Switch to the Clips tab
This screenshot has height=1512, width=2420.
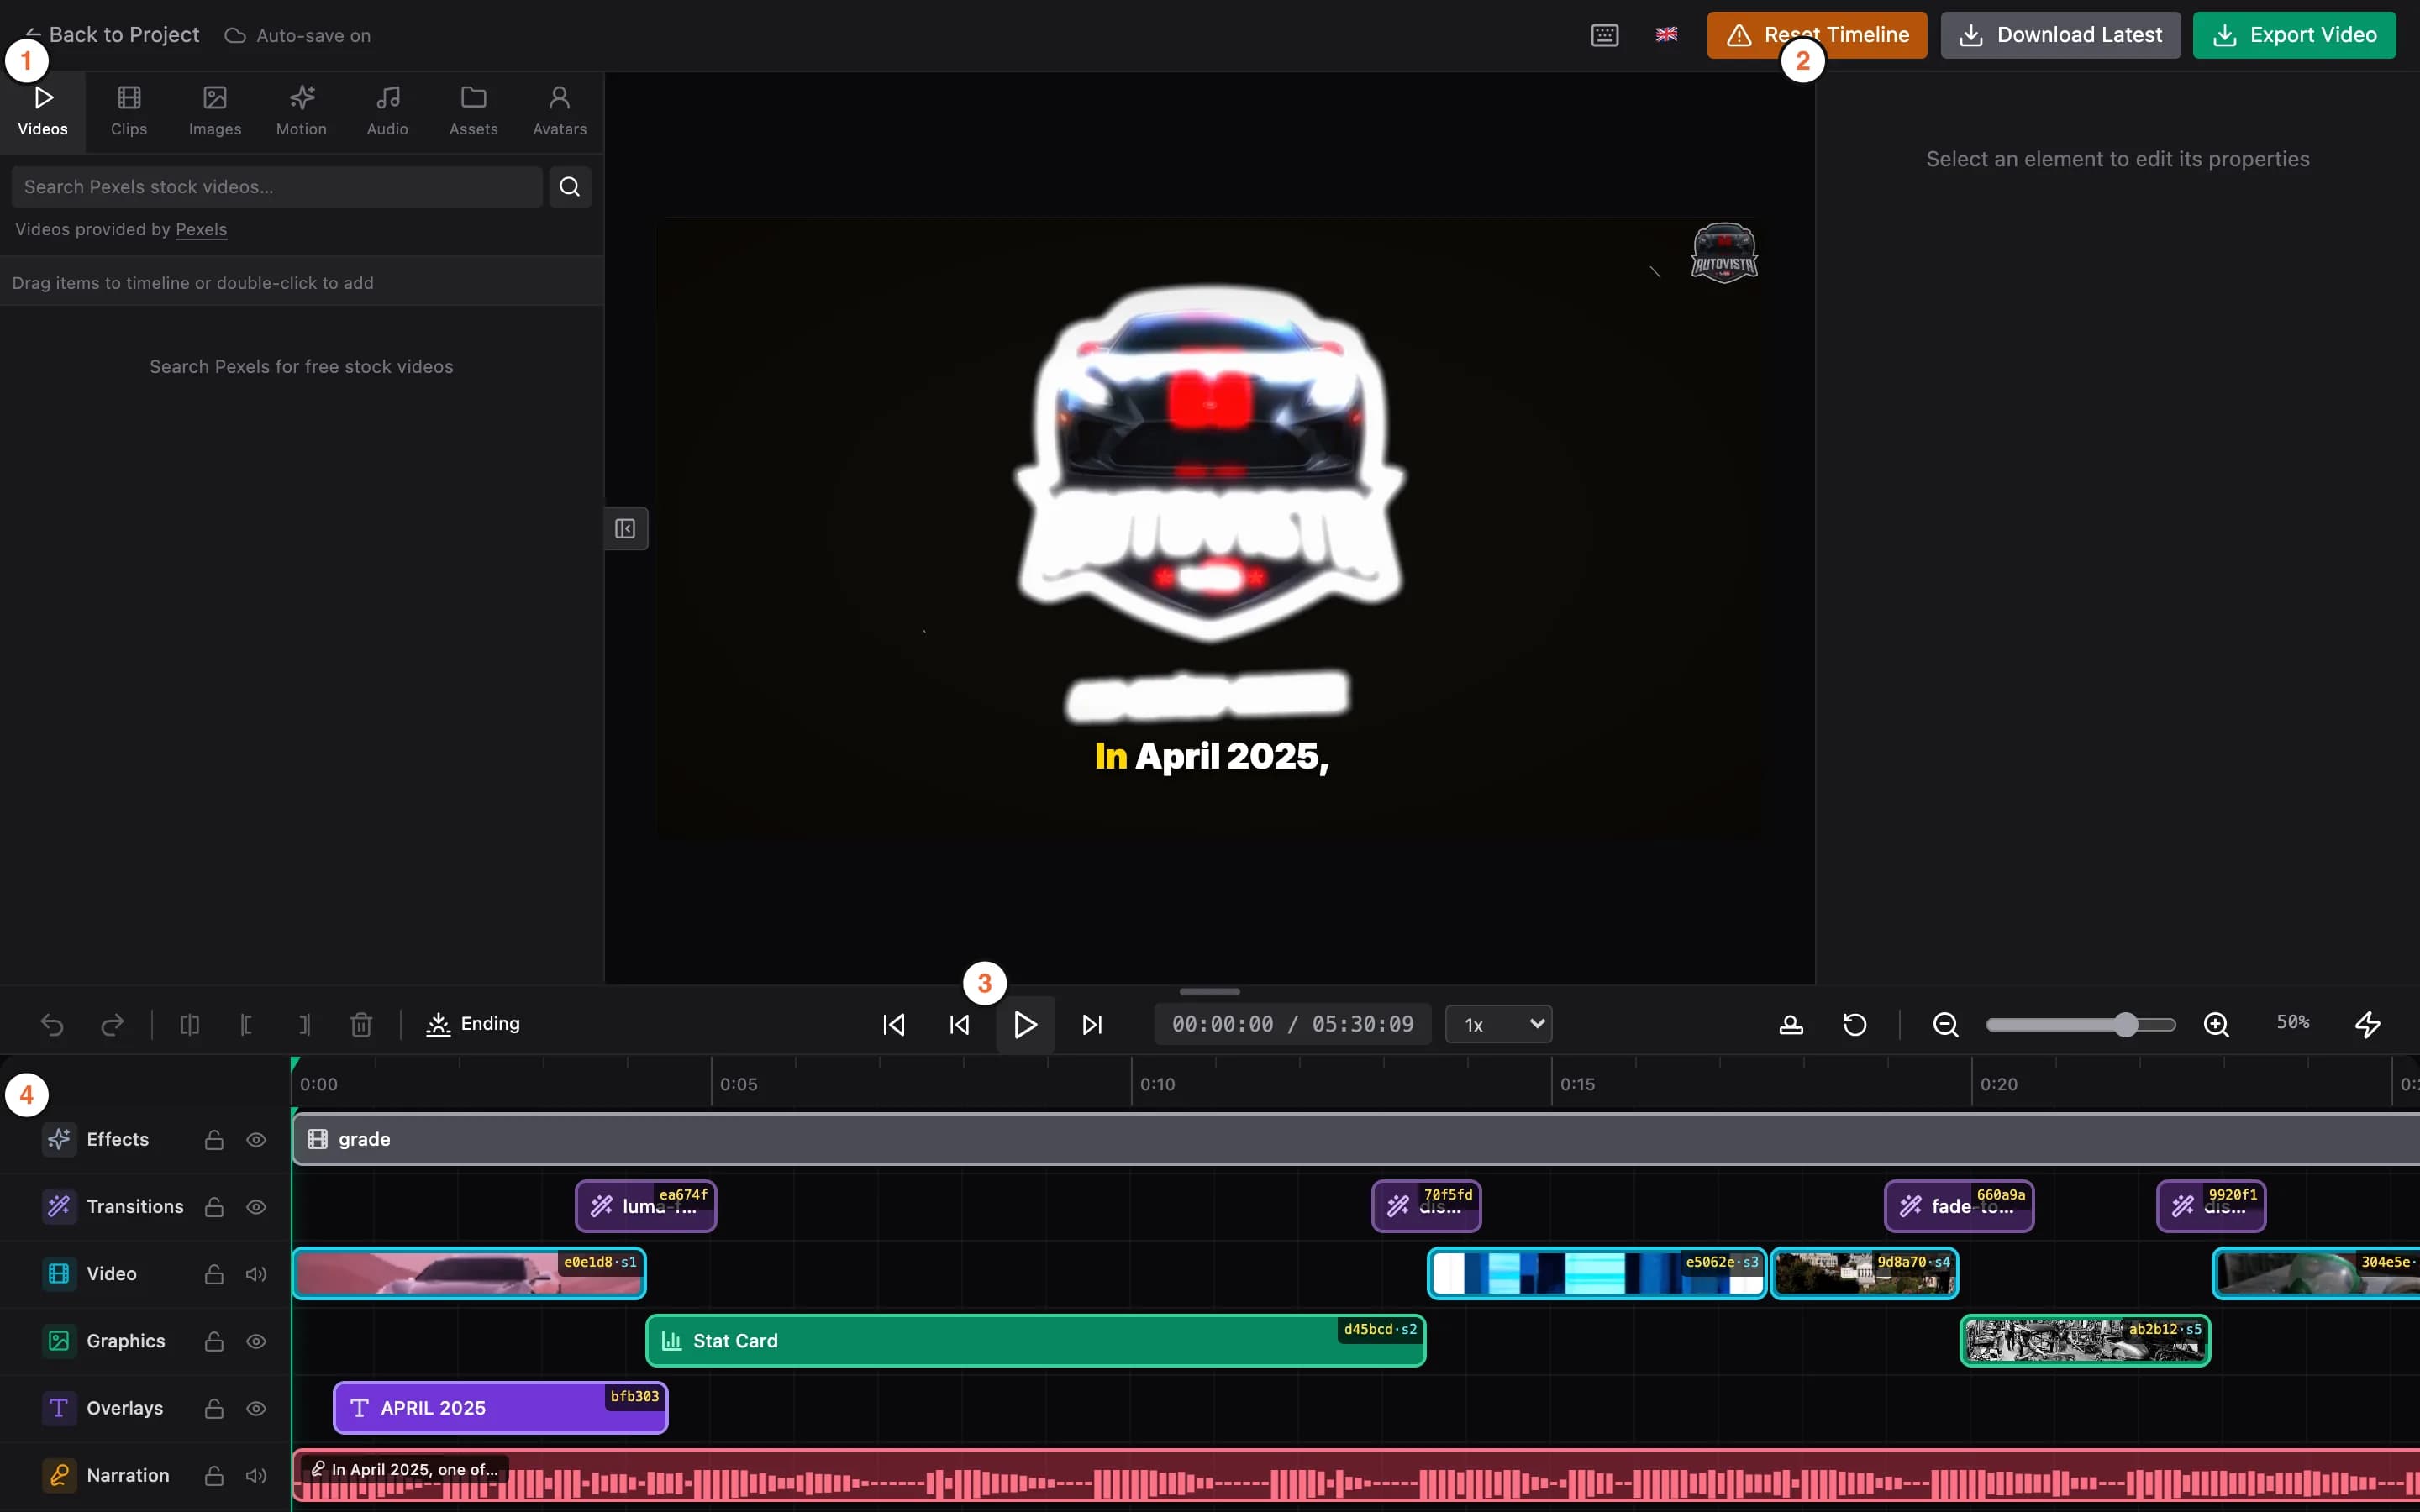[129, 111]
